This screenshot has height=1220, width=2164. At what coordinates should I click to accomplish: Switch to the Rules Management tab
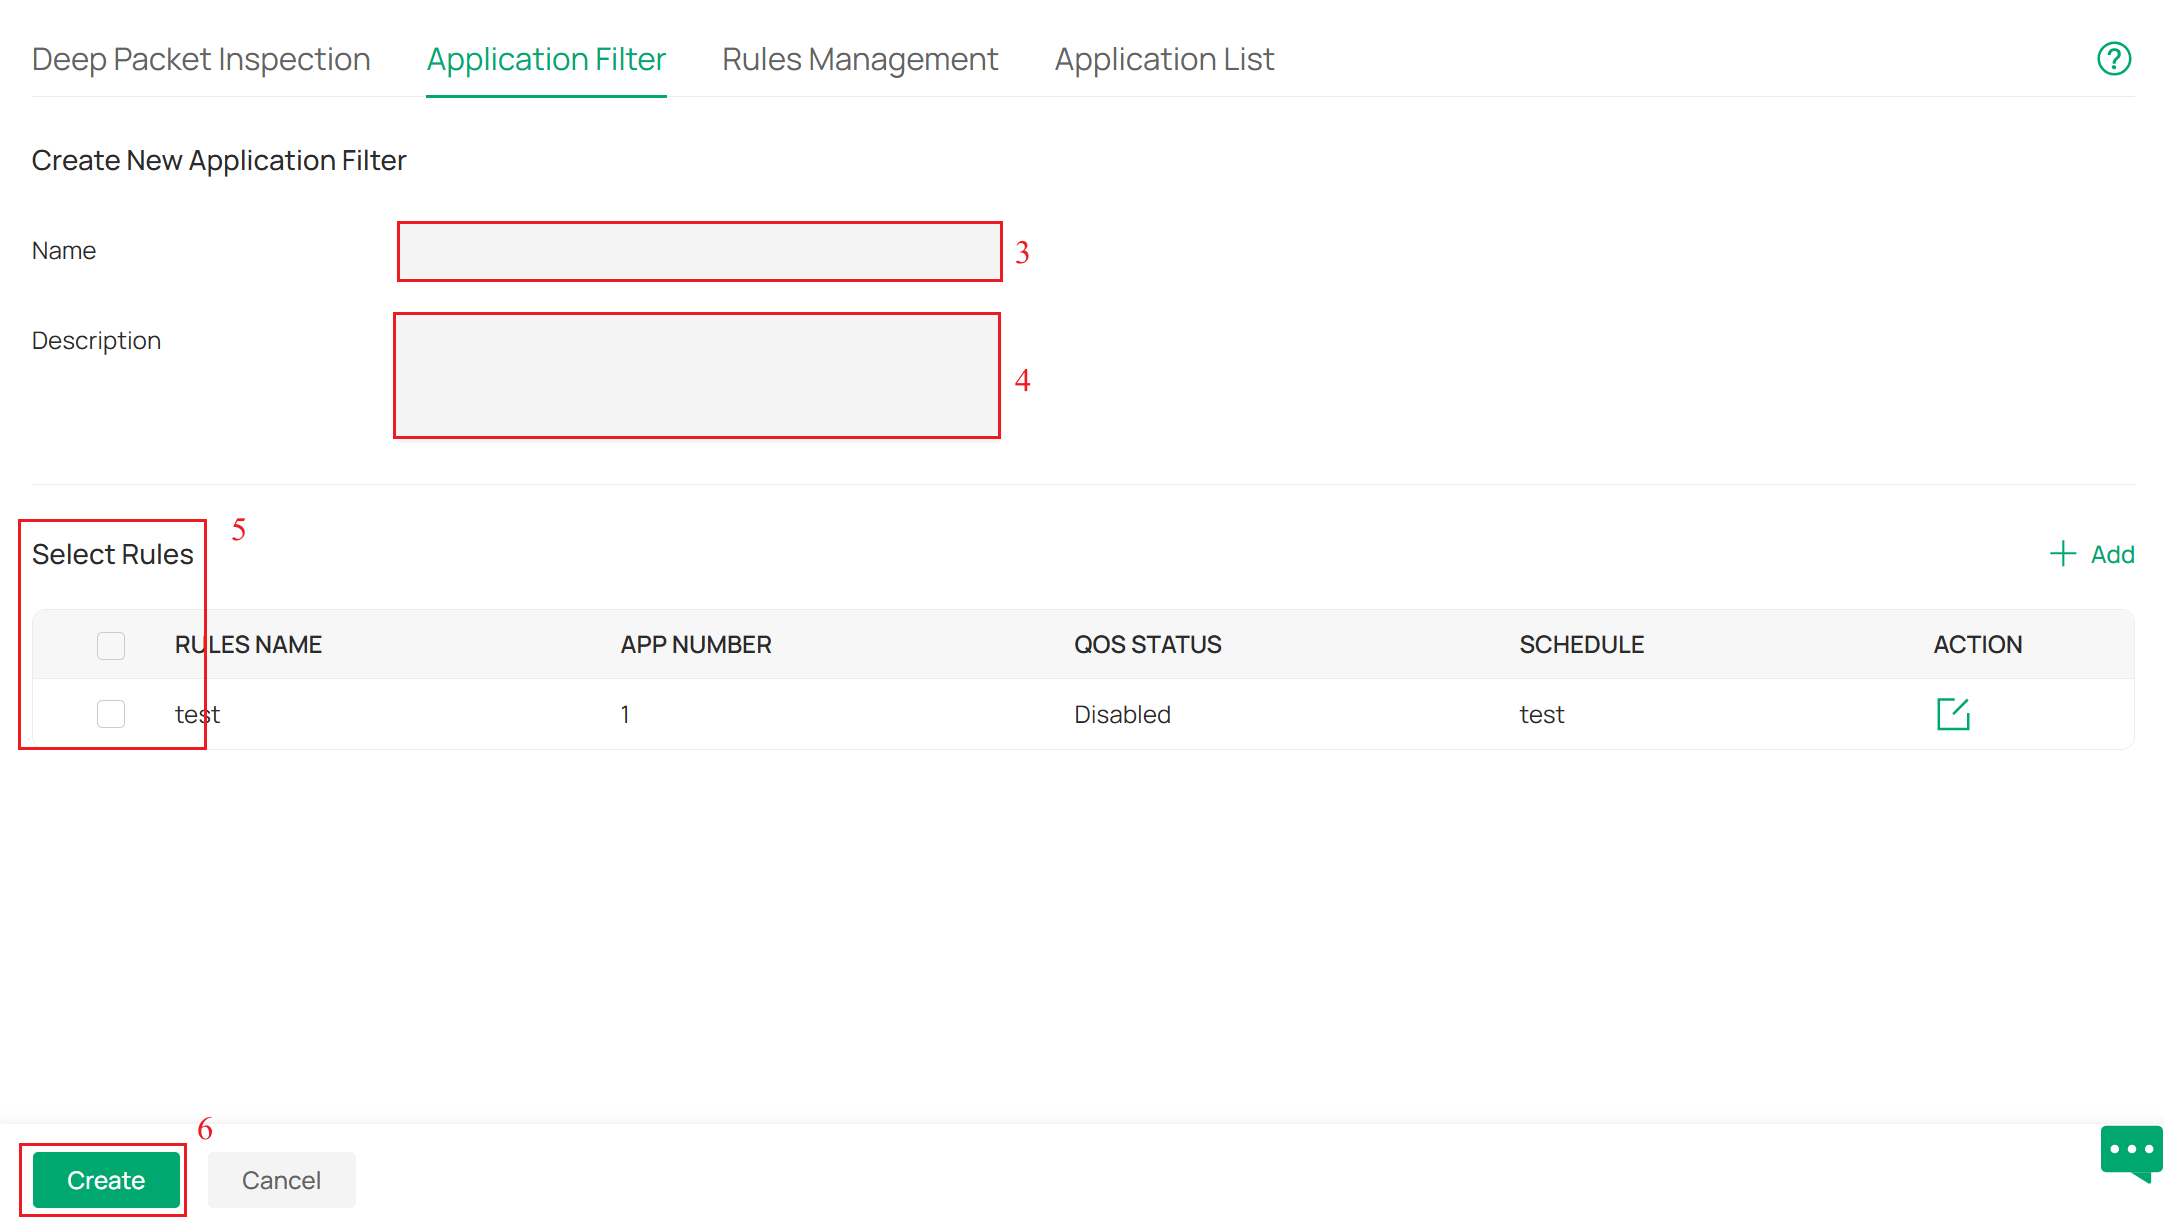[859, 59]
